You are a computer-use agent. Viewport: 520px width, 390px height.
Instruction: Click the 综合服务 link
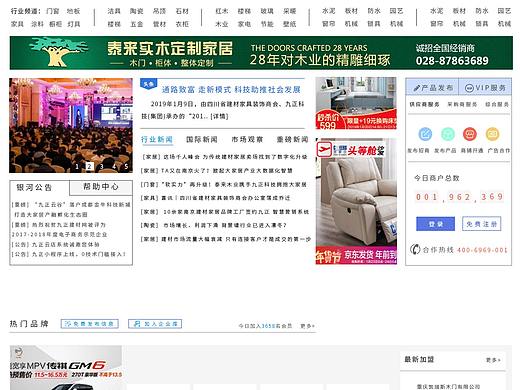(x=497, y=104)
